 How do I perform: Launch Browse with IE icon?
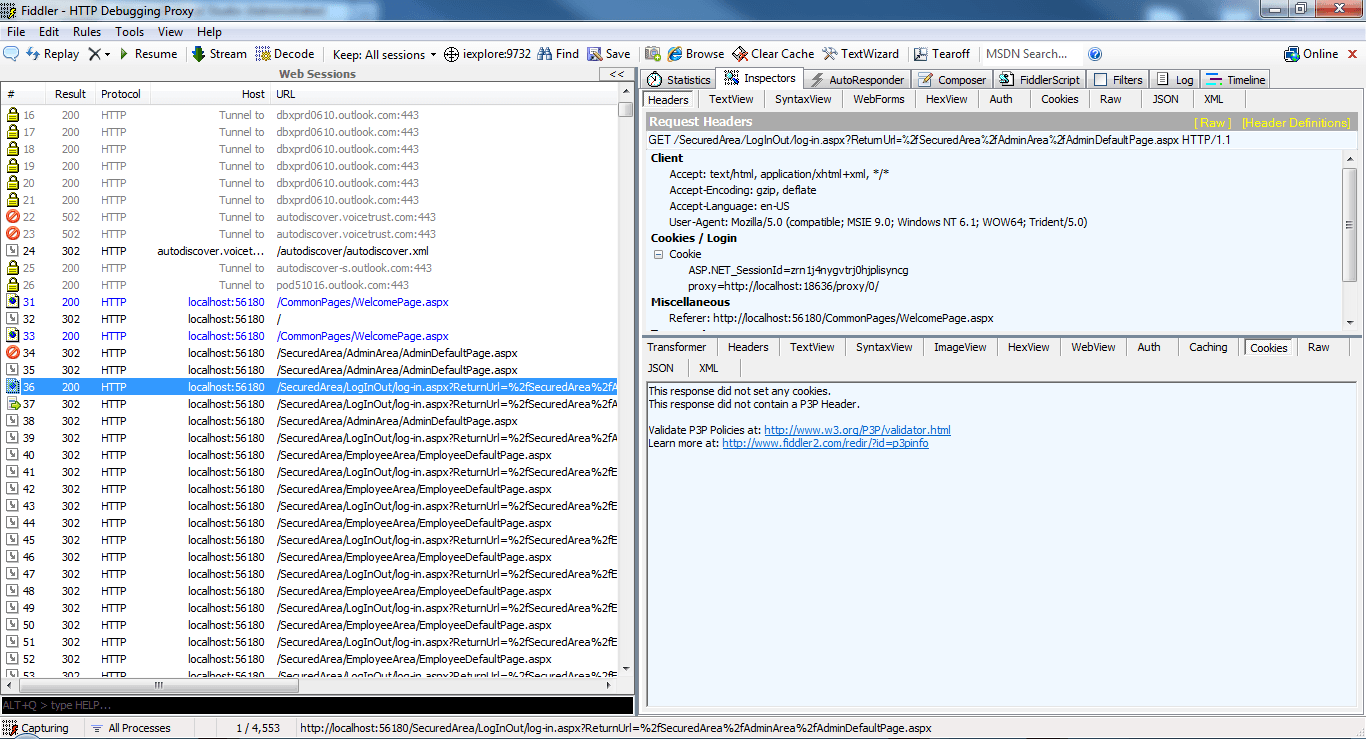point(695,54)
